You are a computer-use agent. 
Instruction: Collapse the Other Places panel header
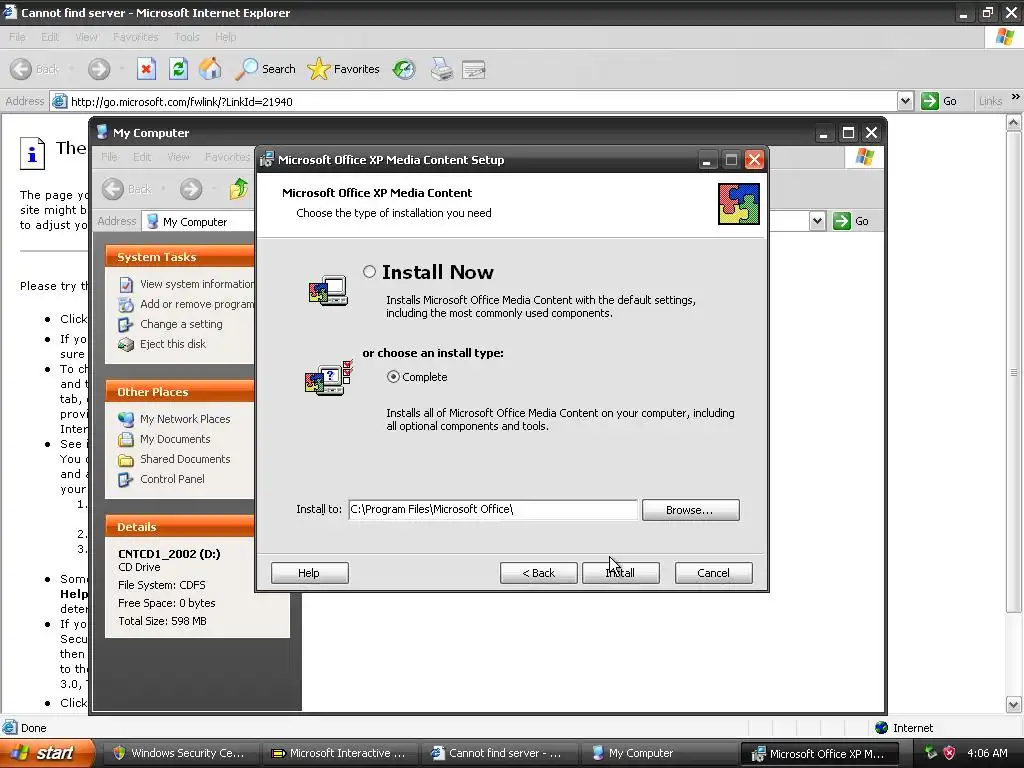pyautogui.click(x=180, y=392)
